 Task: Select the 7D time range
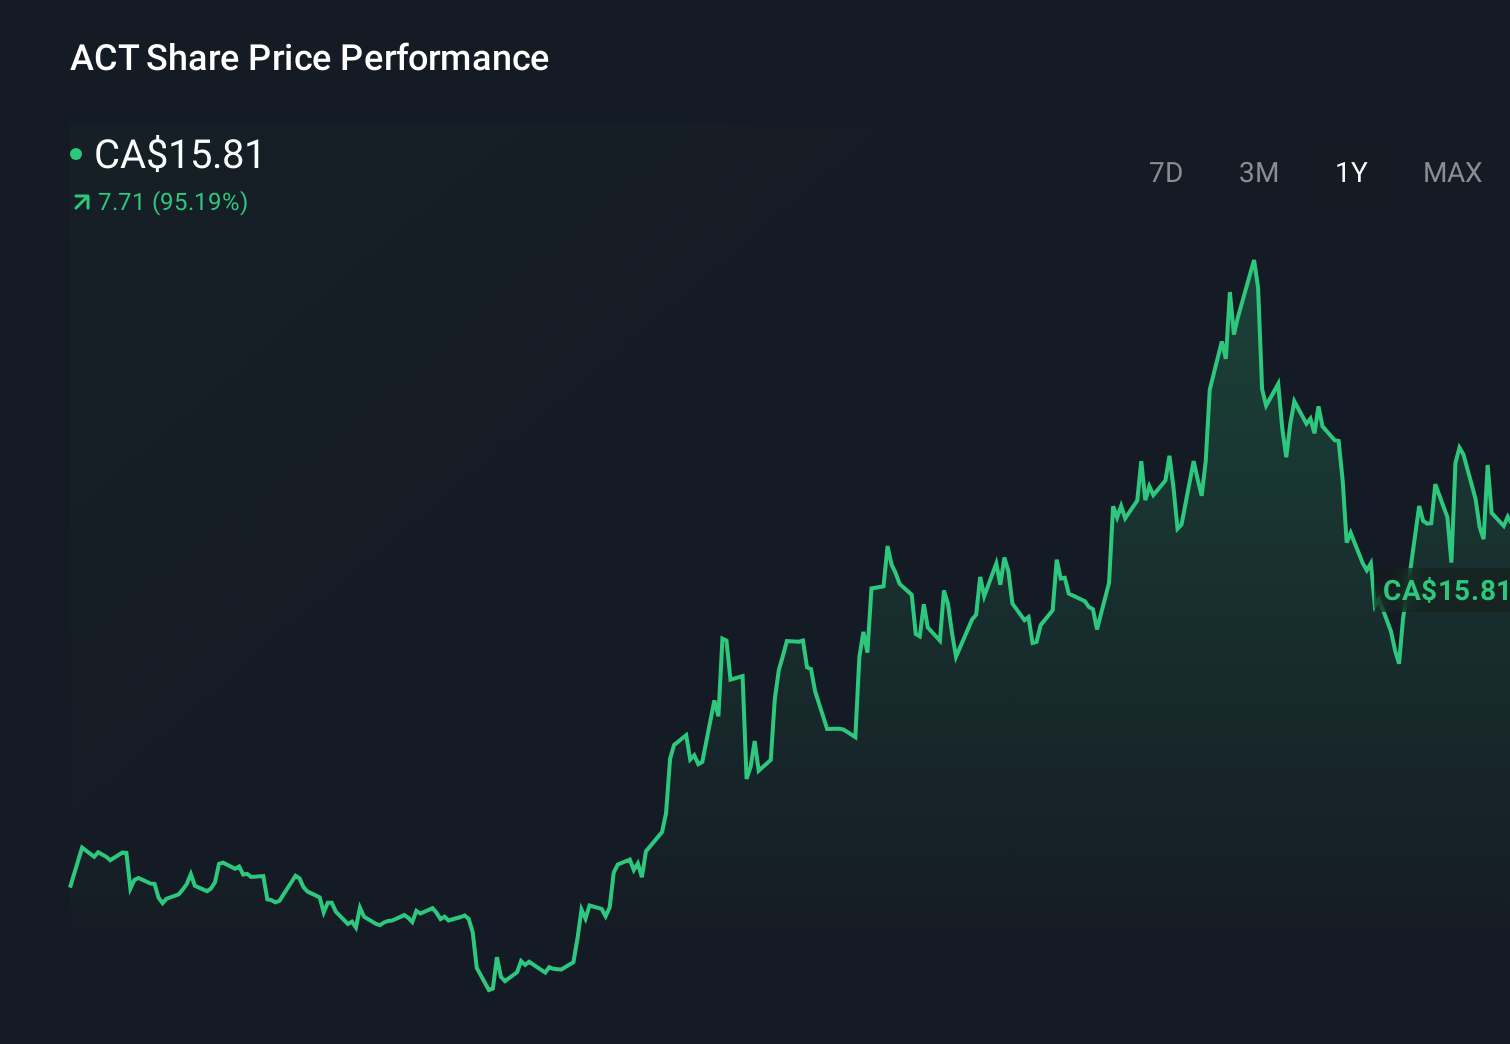click(x=1166, y=172)
